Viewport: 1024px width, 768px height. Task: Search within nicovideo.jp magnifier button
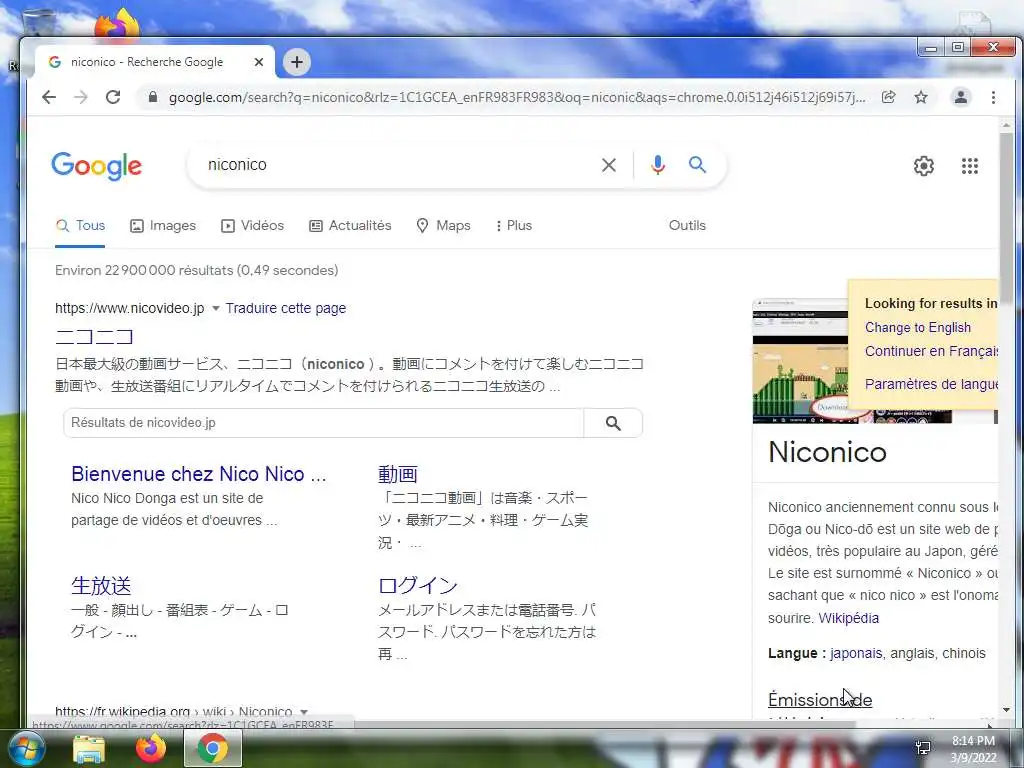click(613, 423)
